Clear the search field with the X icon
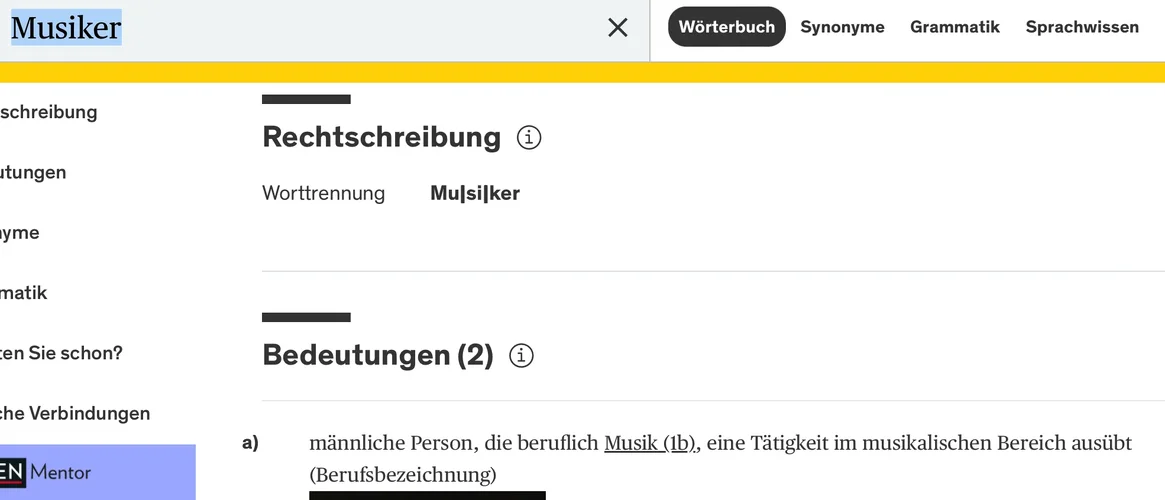This screenshot has height=500, width=1165. coord(618,28)
